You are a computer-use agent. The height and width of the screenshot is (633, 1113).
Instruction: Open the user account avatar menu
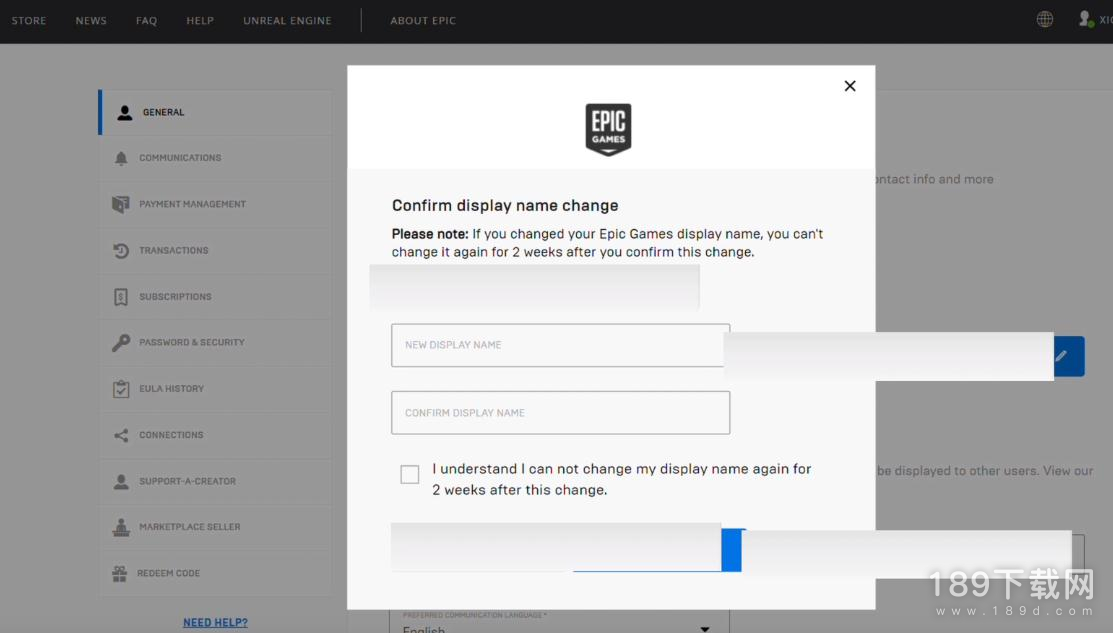(1085, 19)
